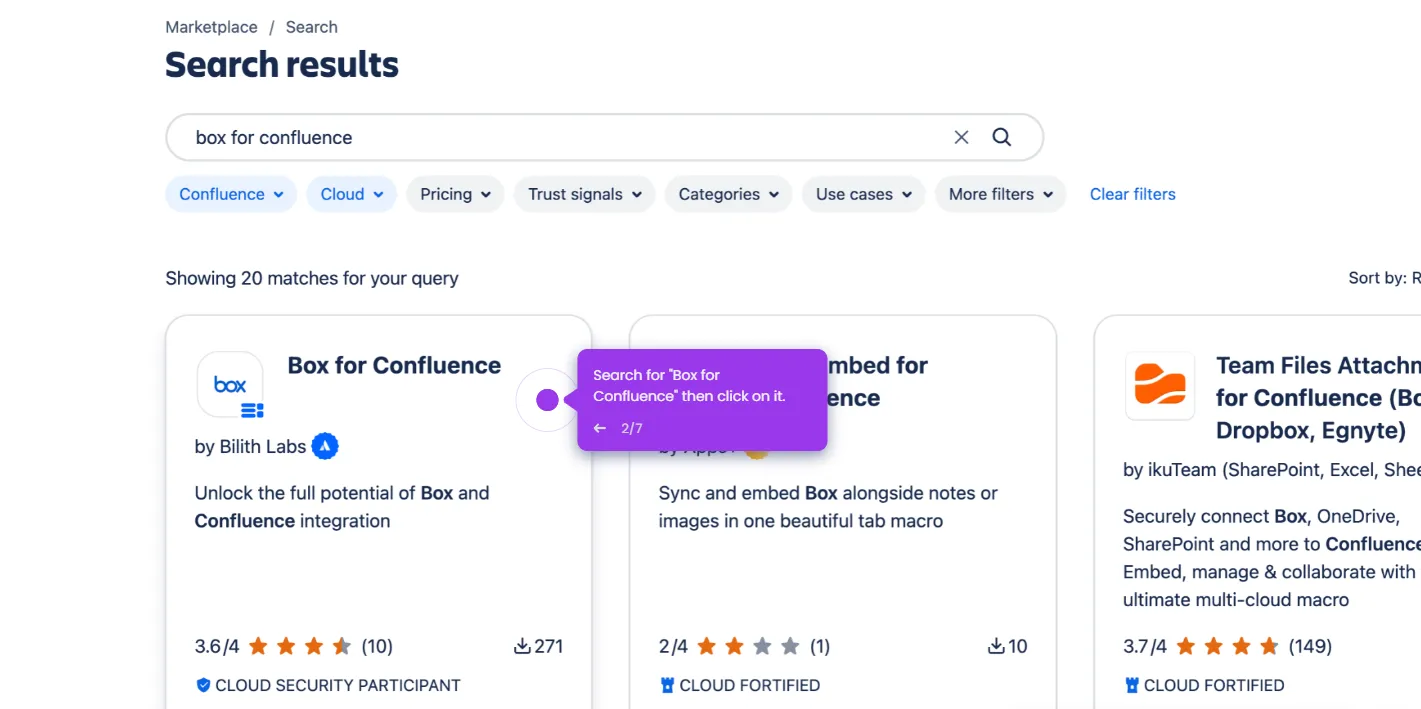Clear the search field with the X icon
This screenshot has width=1421, height=709.
961,137
